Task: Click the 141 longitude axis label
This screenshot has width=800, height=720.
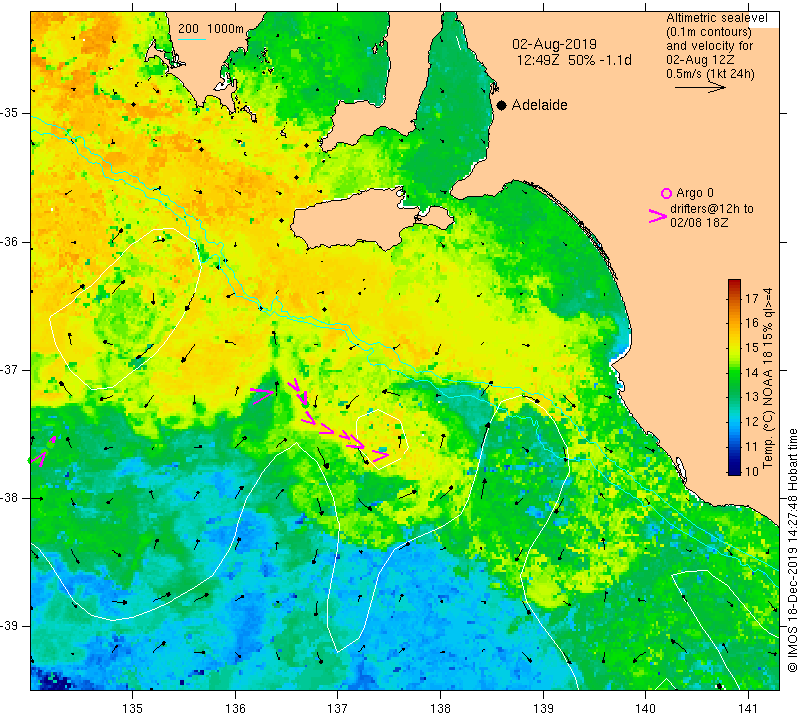Action: tap(748, 709)
